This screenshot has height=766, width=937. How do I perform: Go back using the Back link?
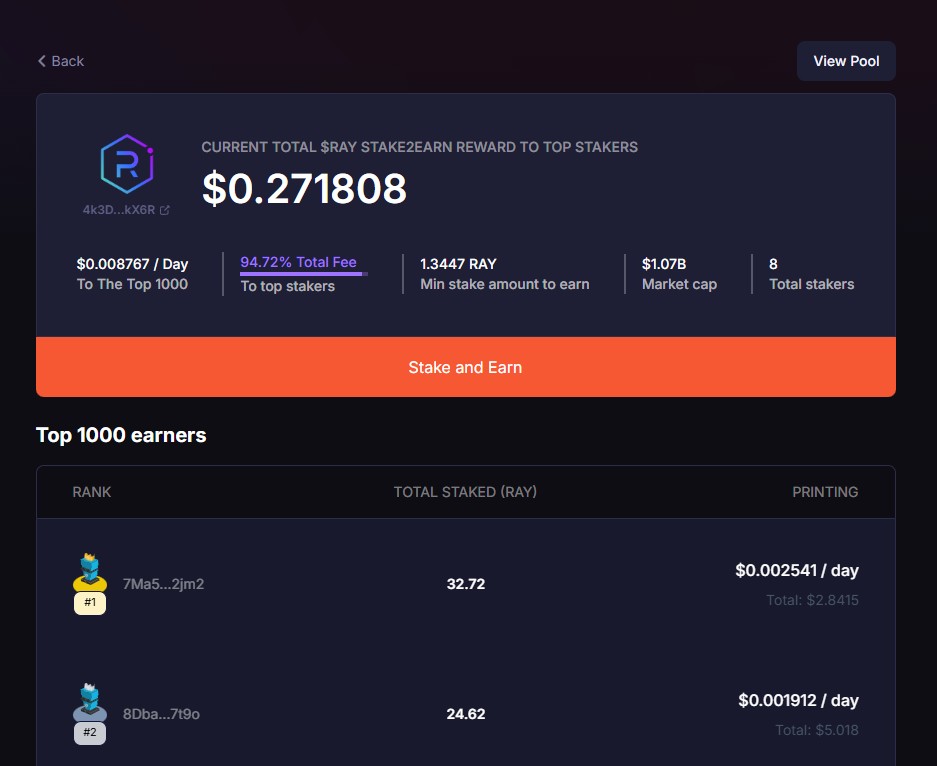click(x=67, y=61)
